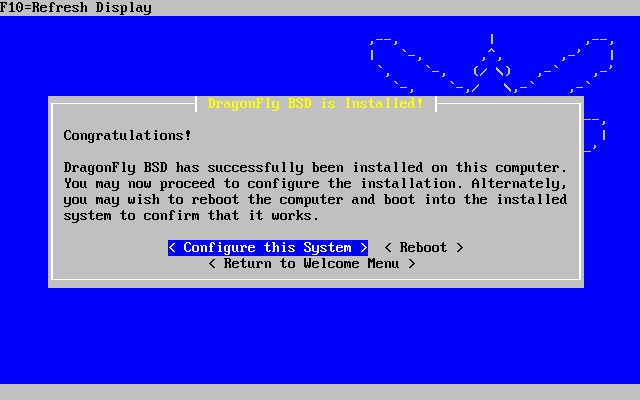Screen dimensions: 640x400
Task: Click the Congratulations! heading text
Action: click(127, 136)
